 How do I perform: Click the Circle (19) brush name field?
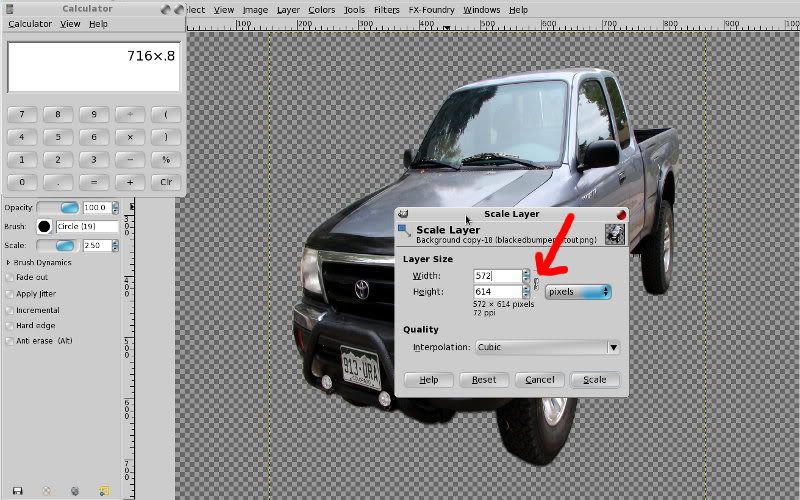click(x=87, y=227)
